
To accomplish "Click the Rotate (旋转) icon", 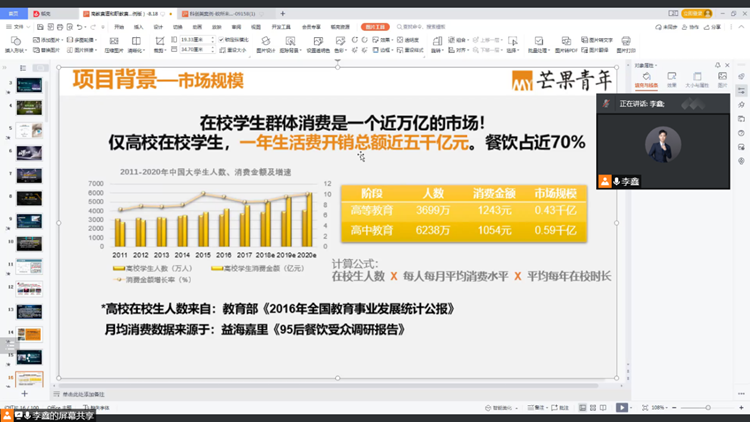I will (x=437, y=41).
